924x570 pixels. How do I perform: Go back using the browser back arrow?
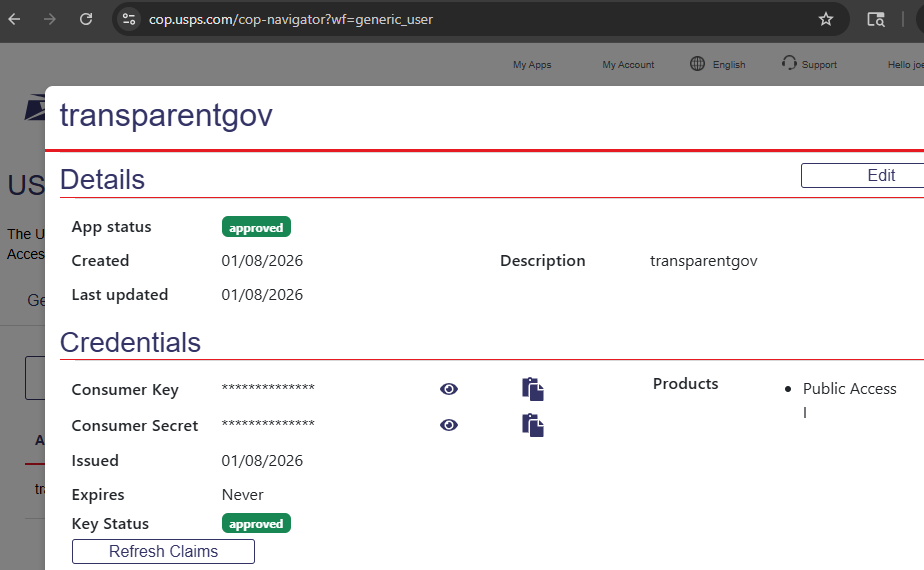pos(14,19)
